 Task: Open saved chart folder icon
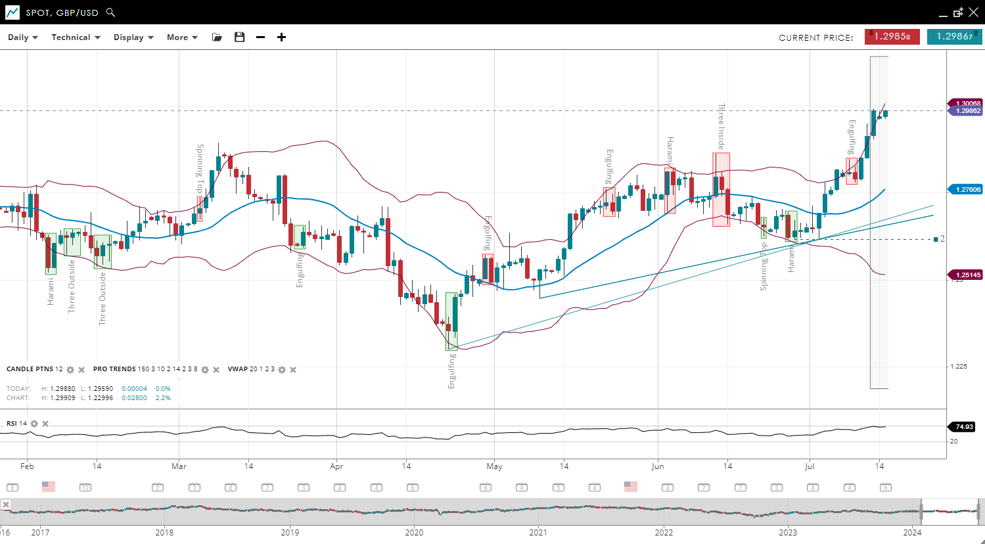[217, 37]
